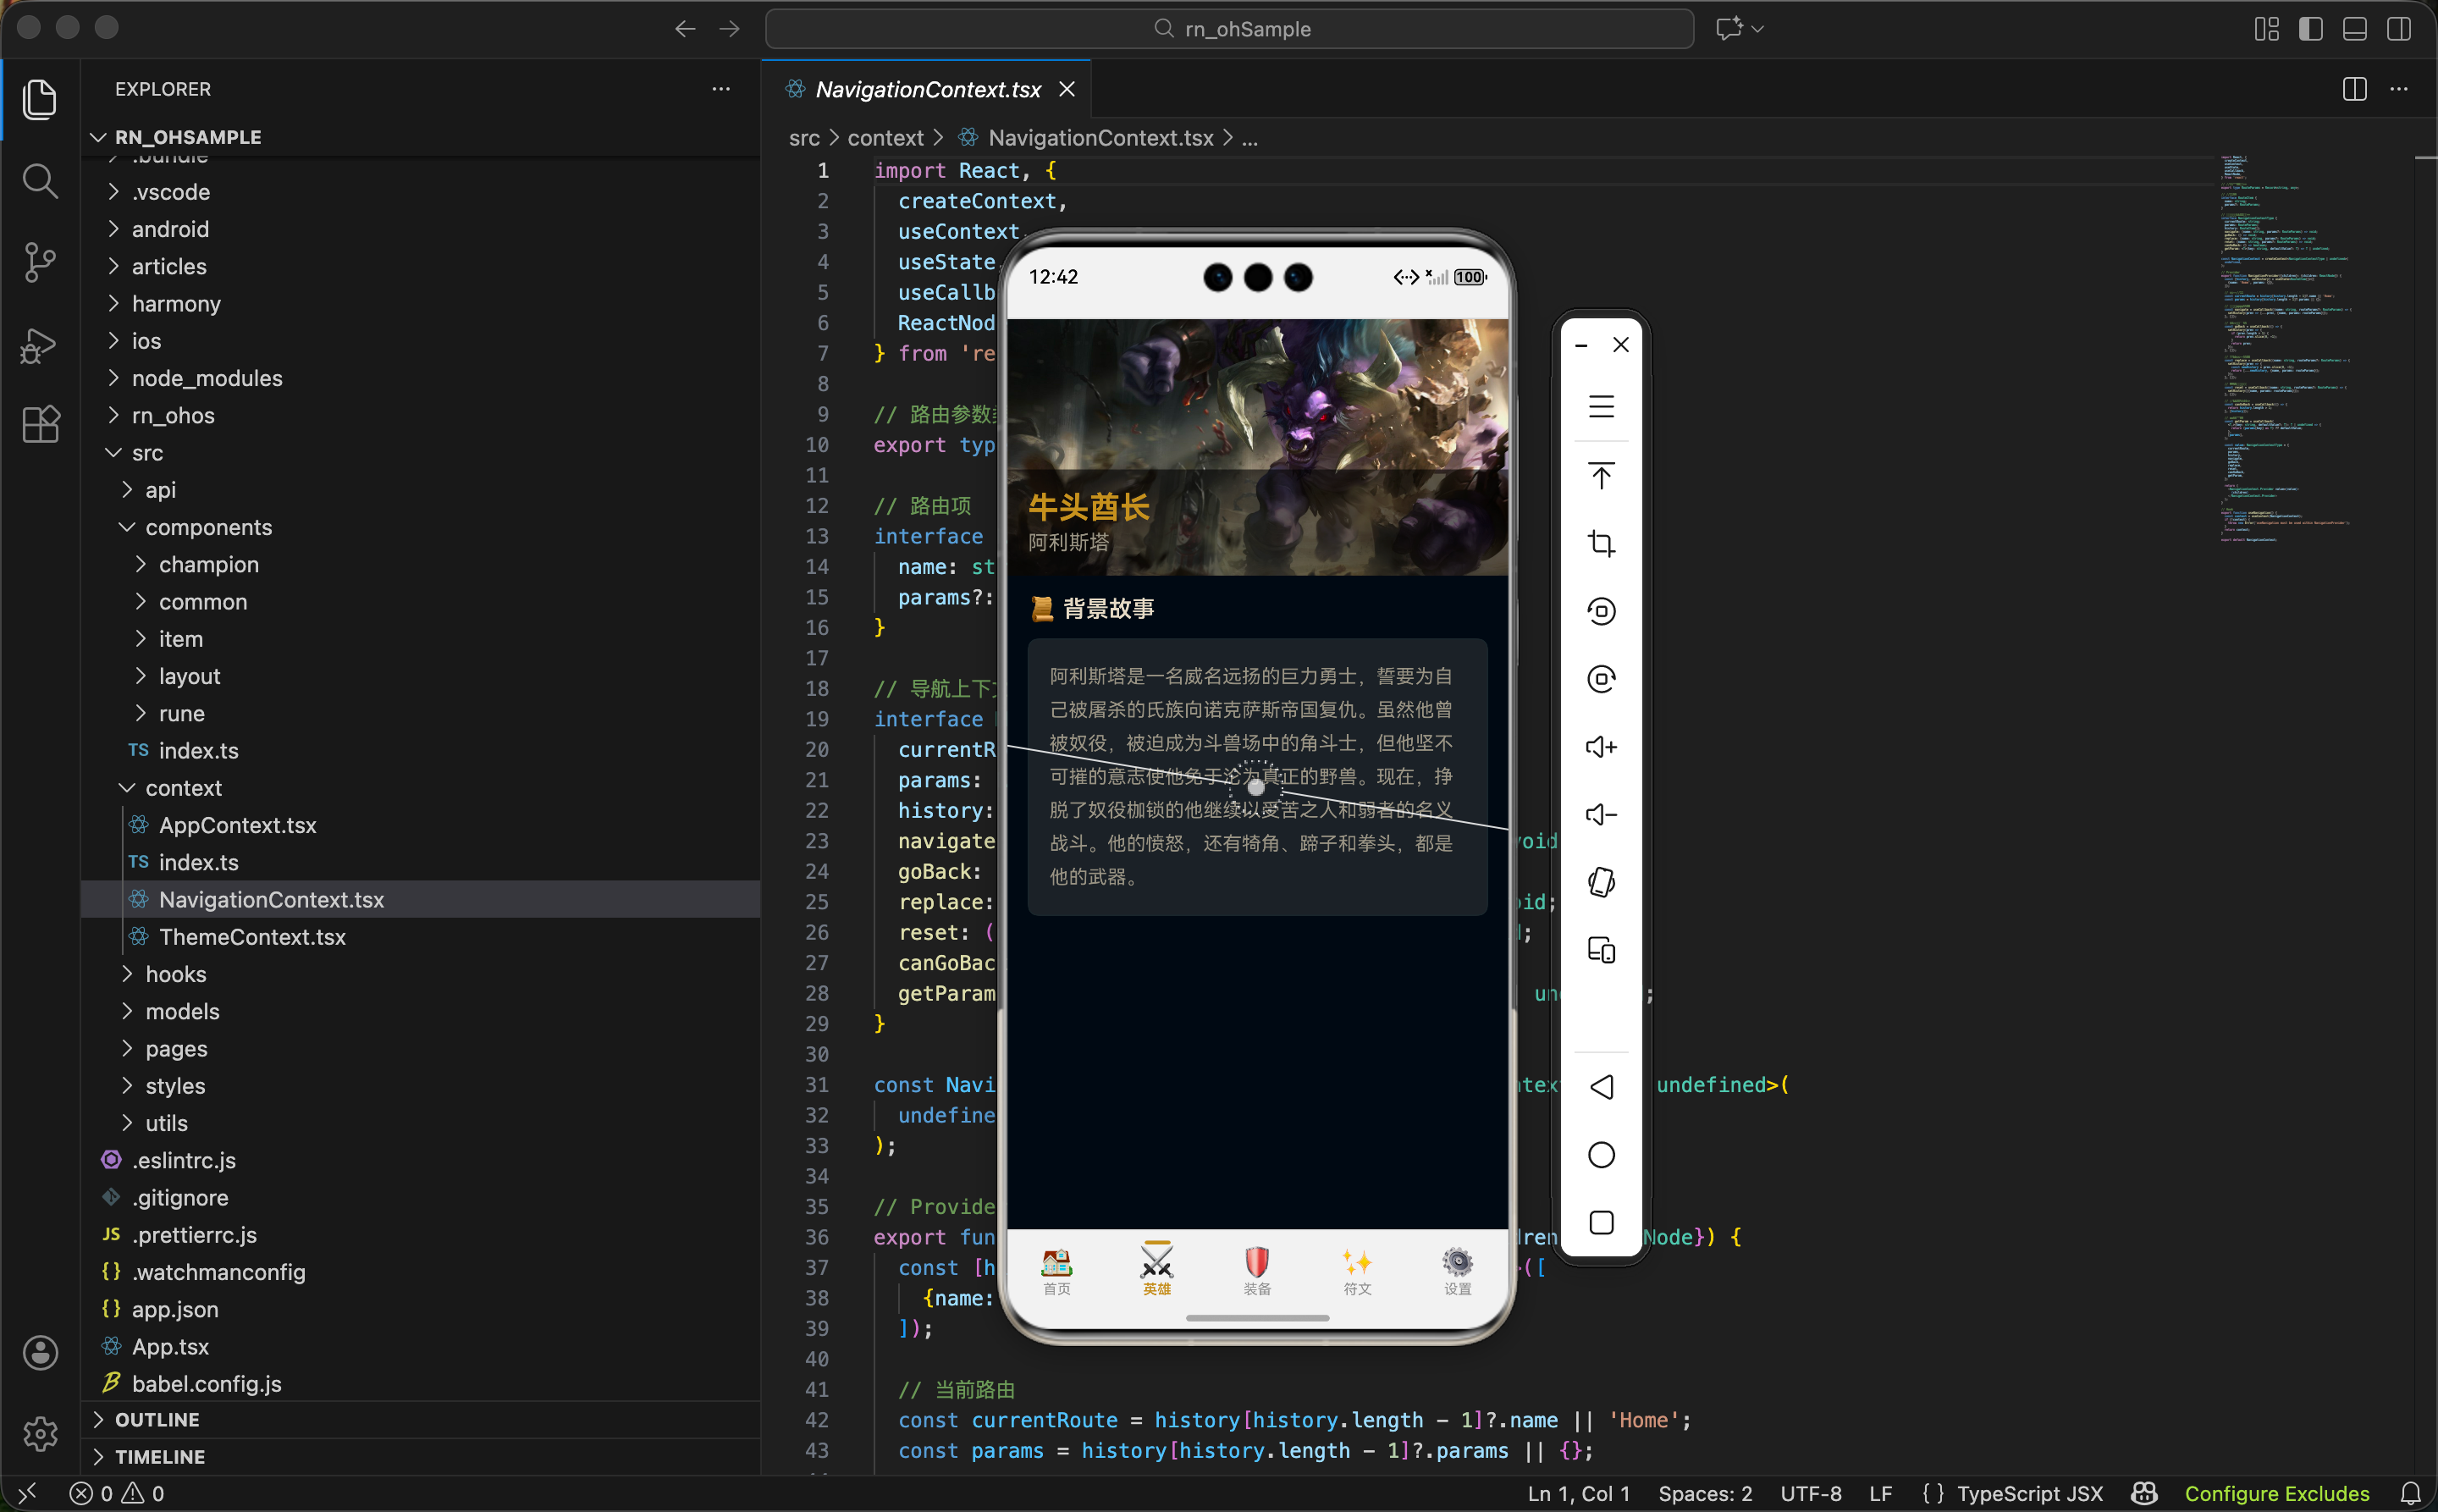Go forward with navigation arrow
This screenshot has width=2438, height=1512.
[x=730, y=29]
